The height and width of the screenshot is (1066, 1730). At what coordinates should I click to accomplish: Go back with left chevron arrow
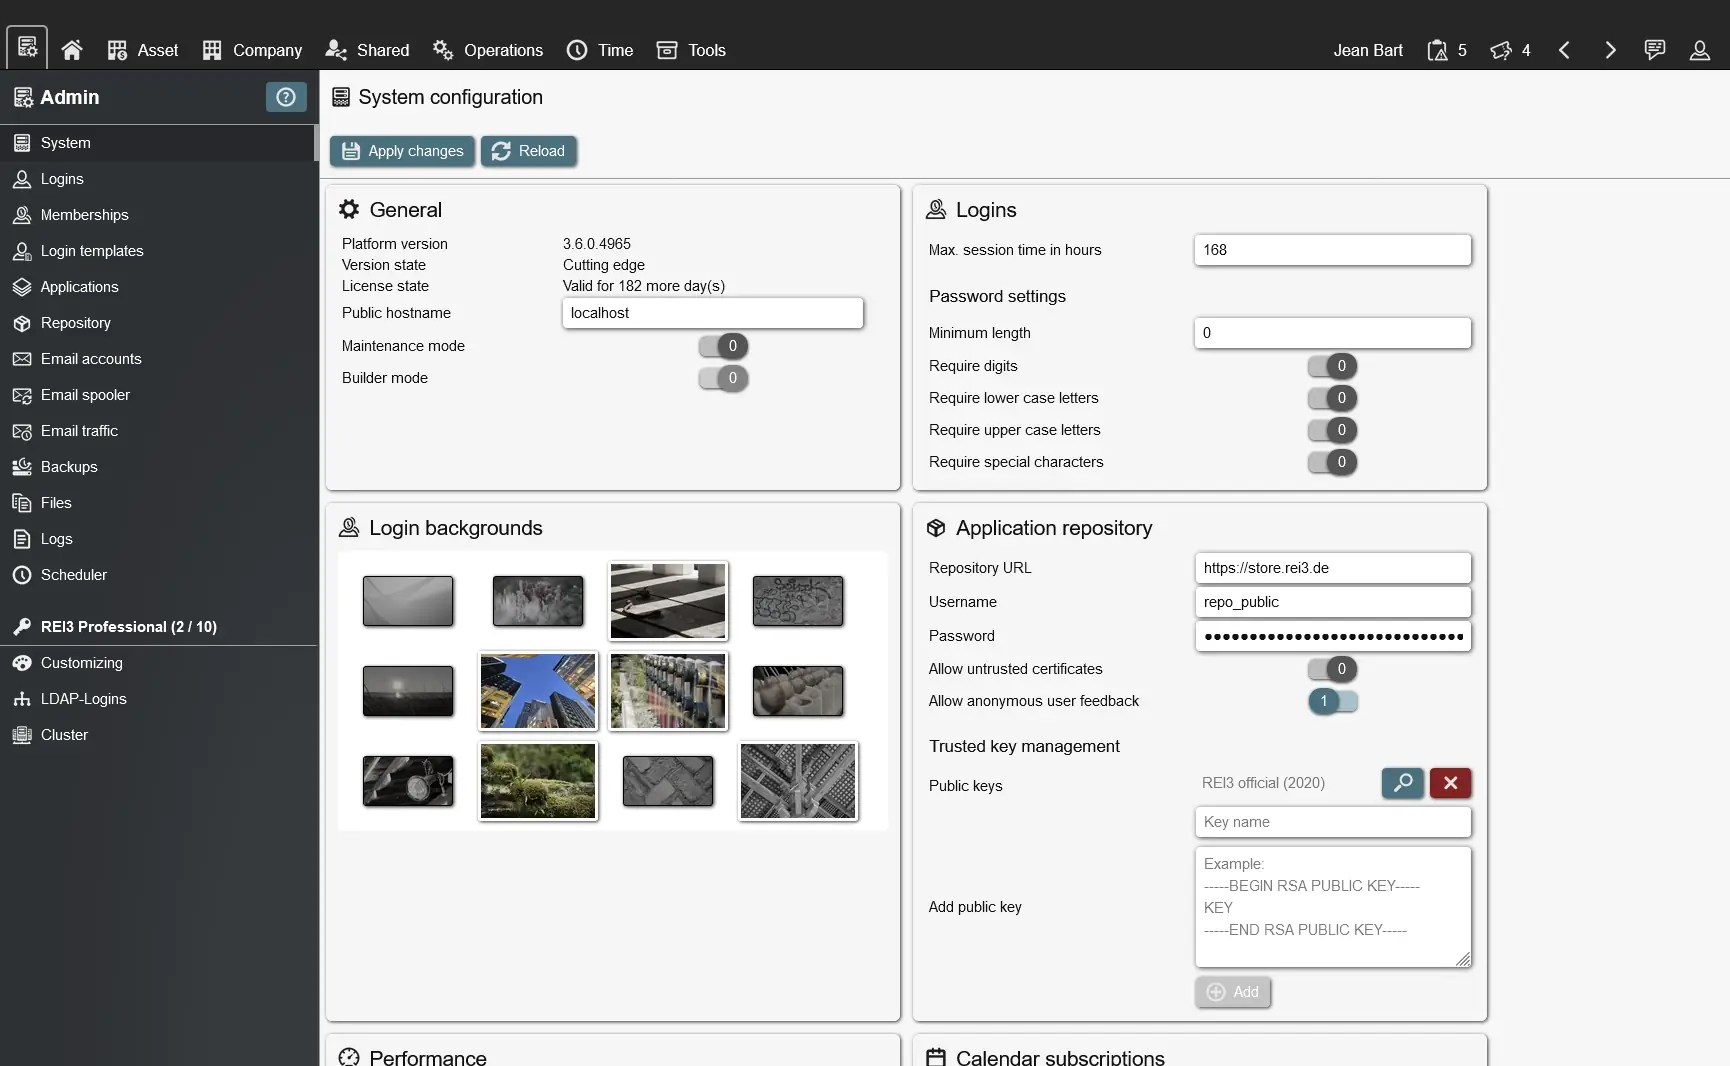coord(1563,50)
